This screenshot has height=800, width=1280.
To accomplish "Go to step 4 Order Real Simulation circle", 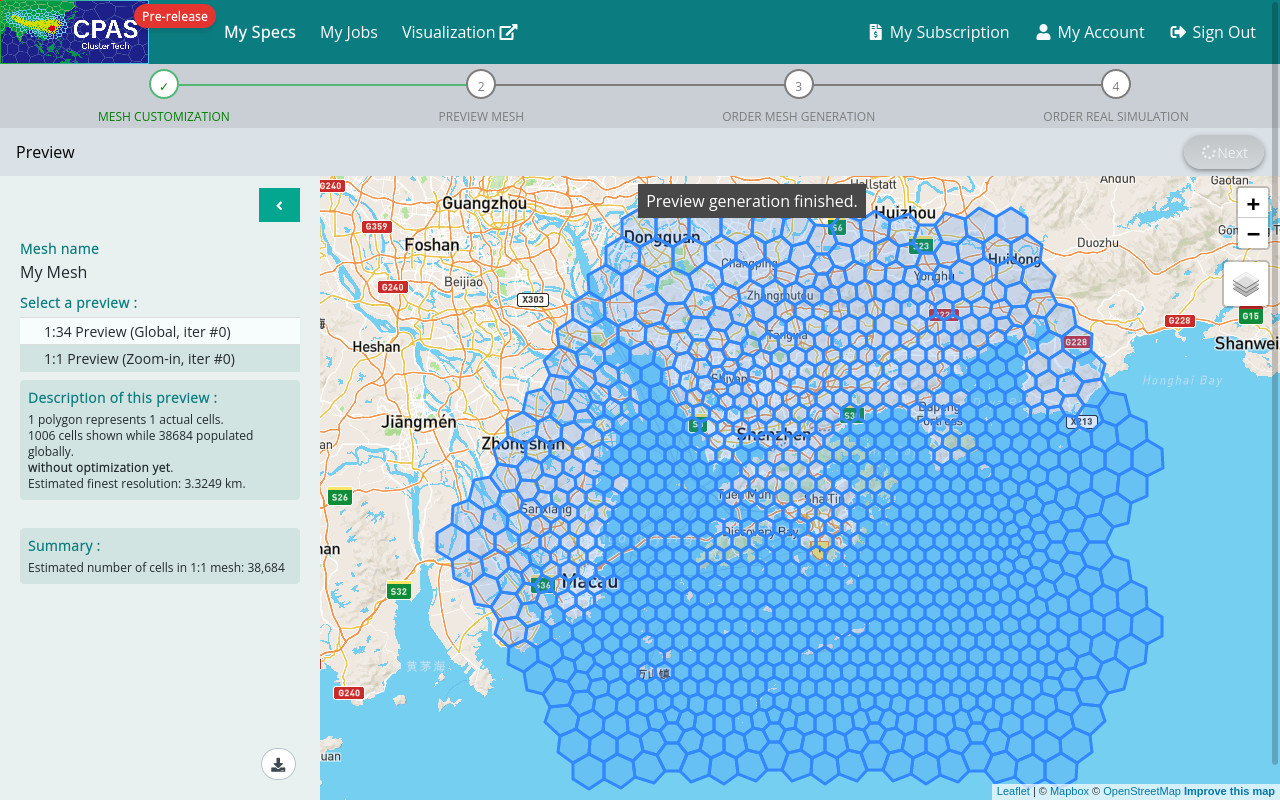I will click(1116, 85).
